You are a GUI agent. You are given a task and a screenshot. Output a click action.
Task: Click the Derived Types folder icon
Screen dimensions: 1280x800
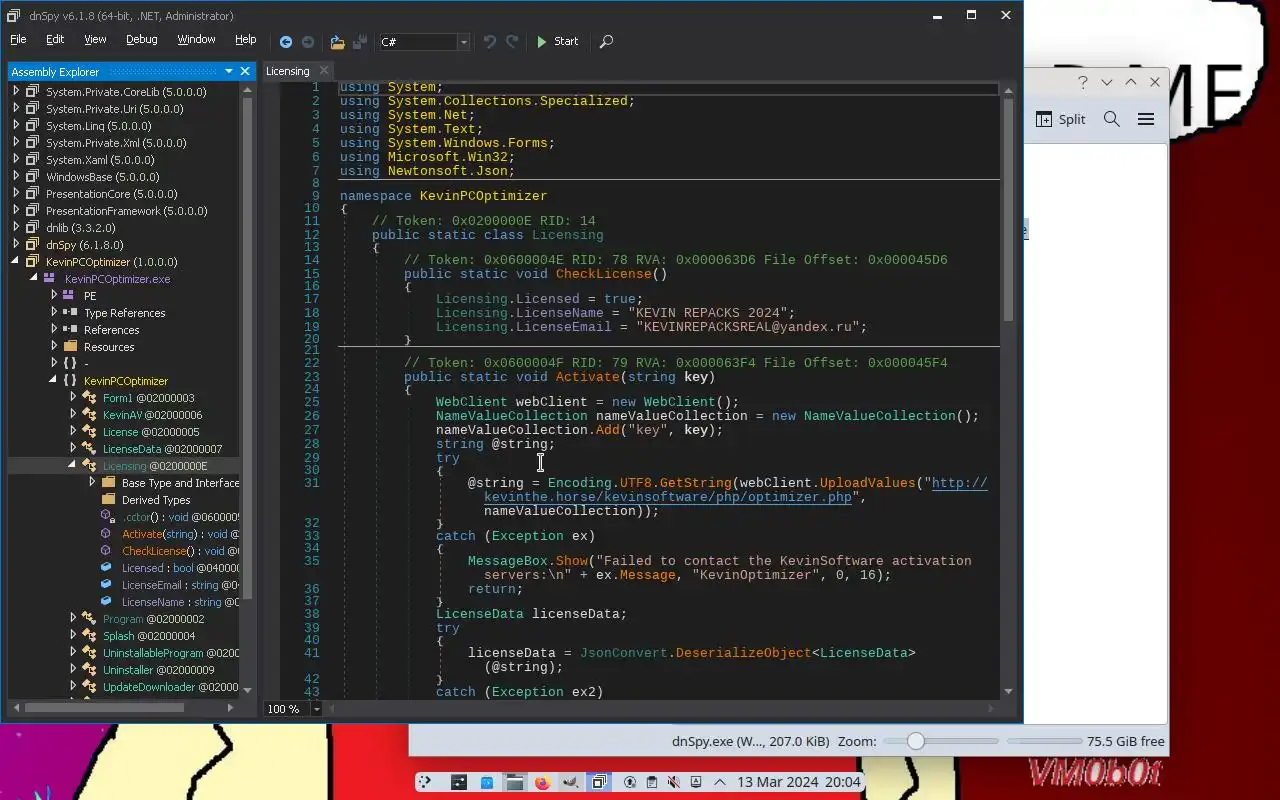[108, 500]
